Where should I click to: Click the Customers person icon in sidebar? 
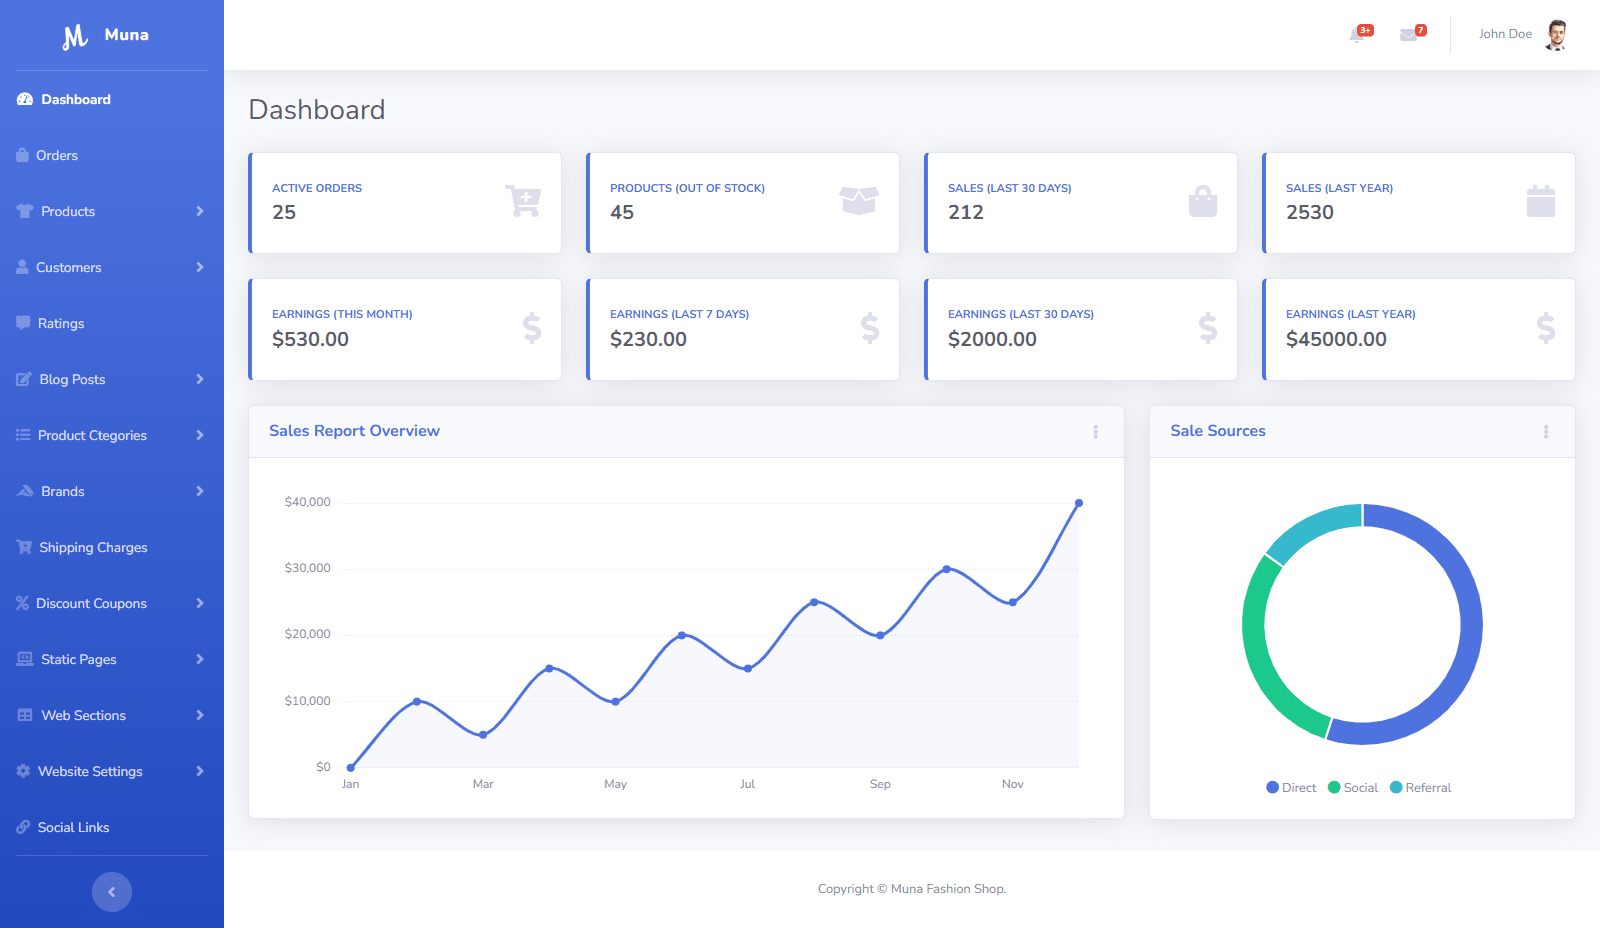[22, 267]
